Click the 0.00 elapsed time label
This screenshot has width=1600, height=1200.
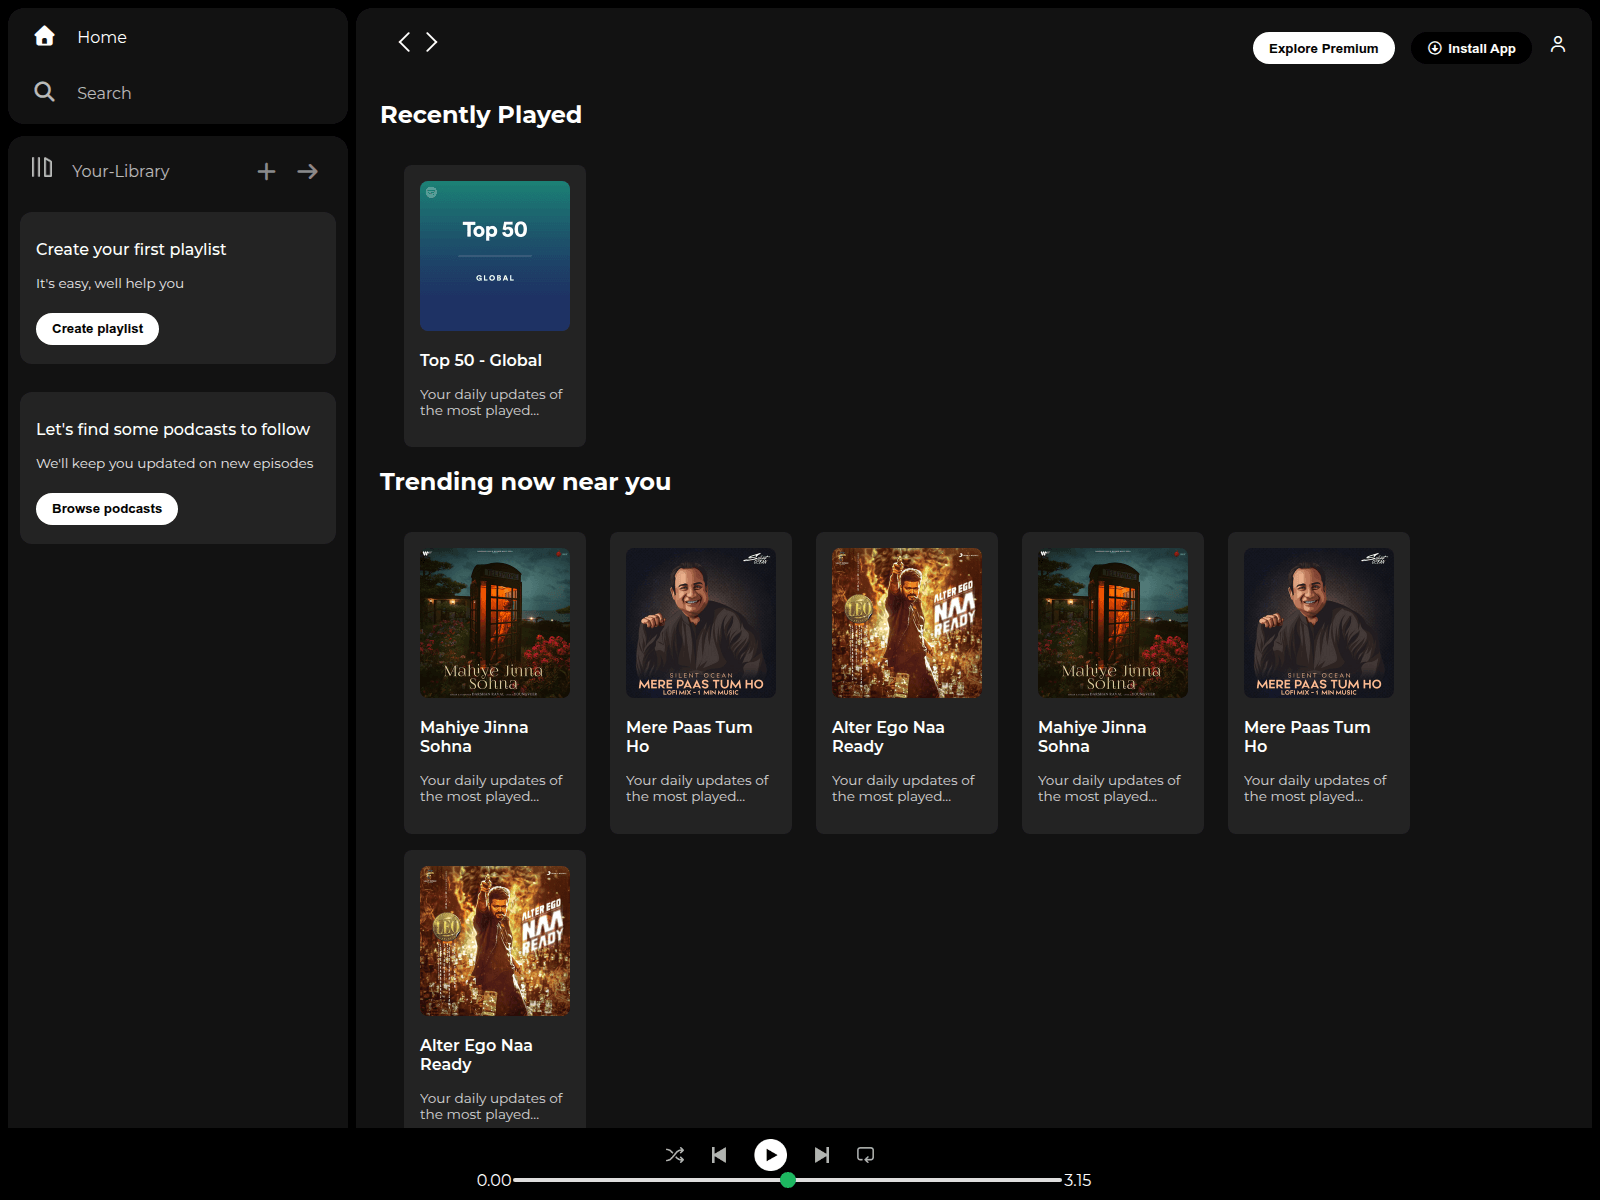point(494,1180)
